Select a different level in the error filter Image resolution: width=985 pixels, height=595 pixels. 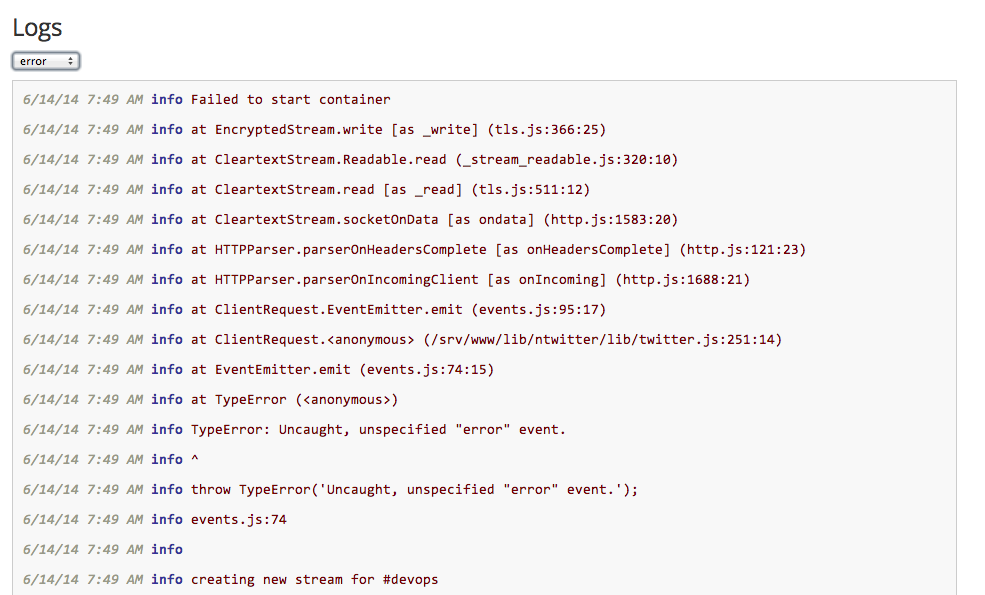[45, 61]
